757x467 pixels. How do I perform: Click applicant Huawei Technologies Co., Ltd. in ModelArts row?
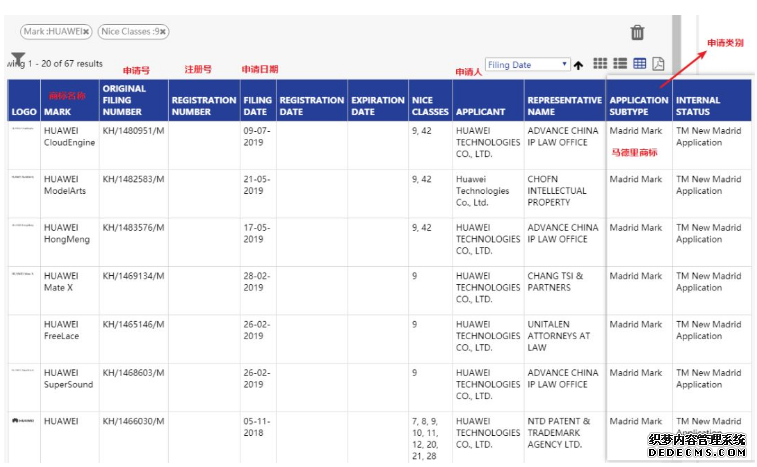point(482,191)
